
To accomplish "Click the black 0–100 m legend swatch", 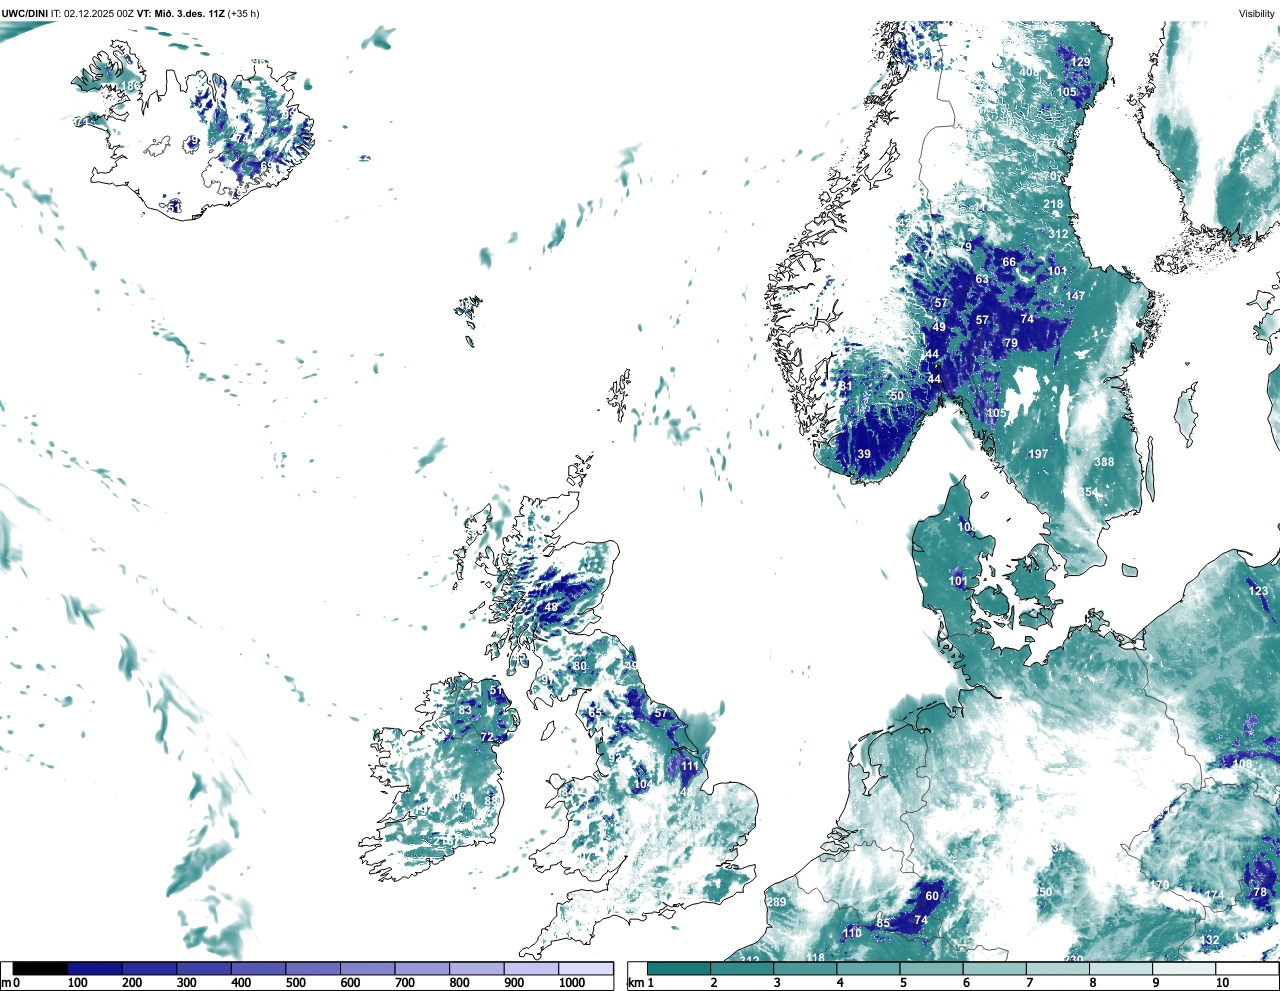I will 40,968.
